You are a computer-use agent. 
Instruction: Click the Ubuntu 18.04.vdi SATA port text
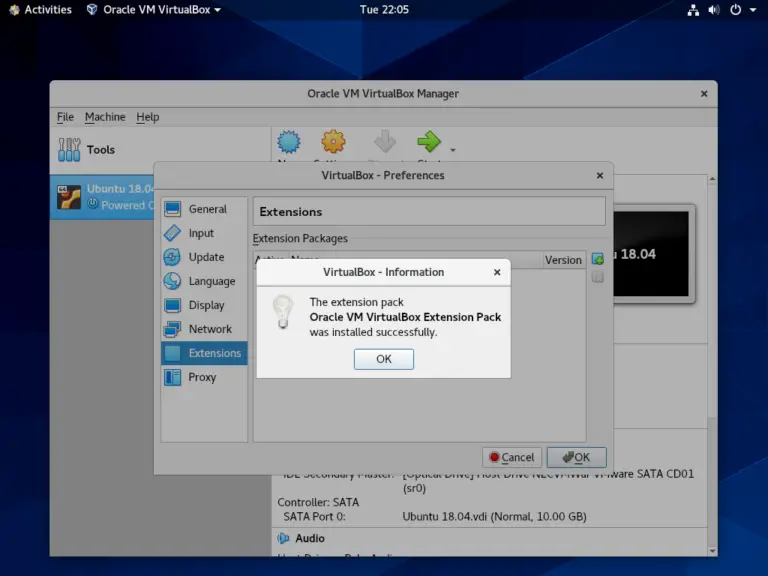[494, 517]
